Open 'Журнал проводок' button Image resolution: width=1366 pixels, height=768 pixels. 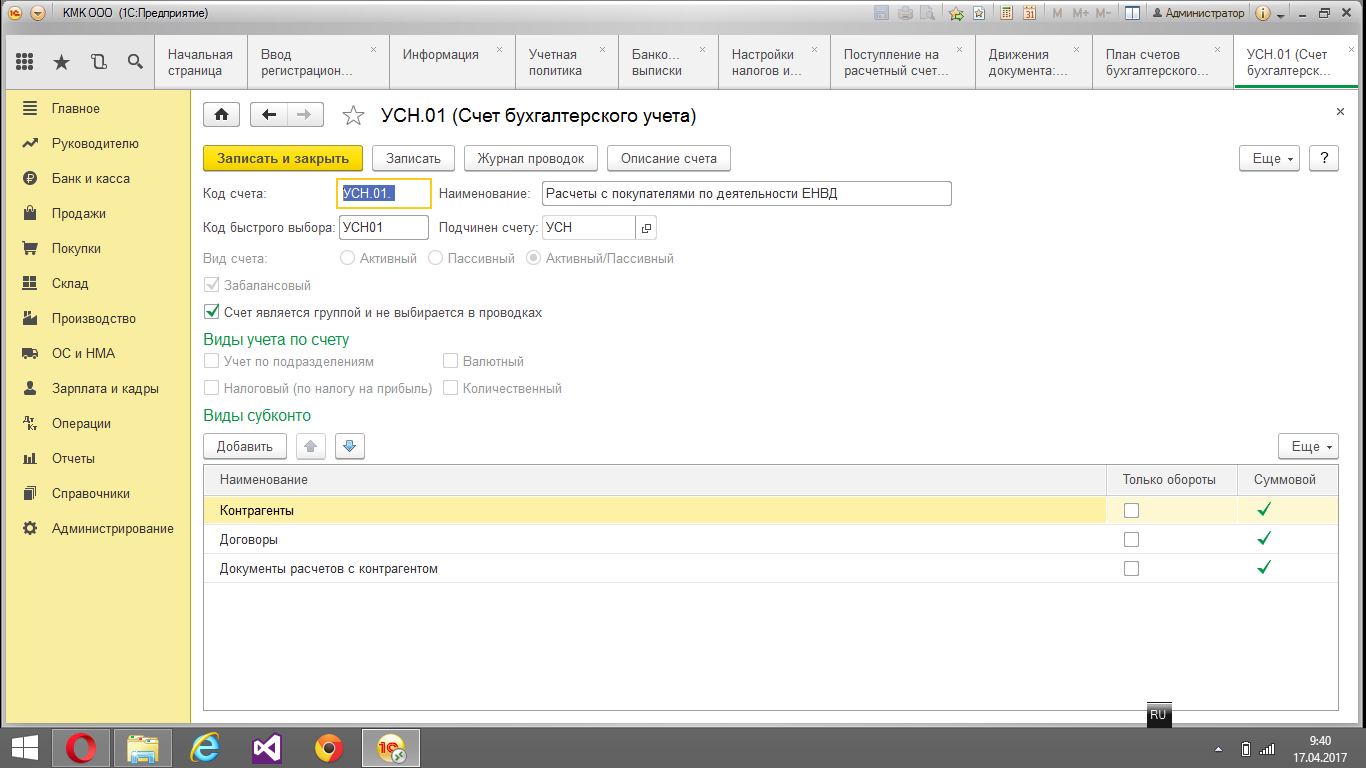pos(530,158)
